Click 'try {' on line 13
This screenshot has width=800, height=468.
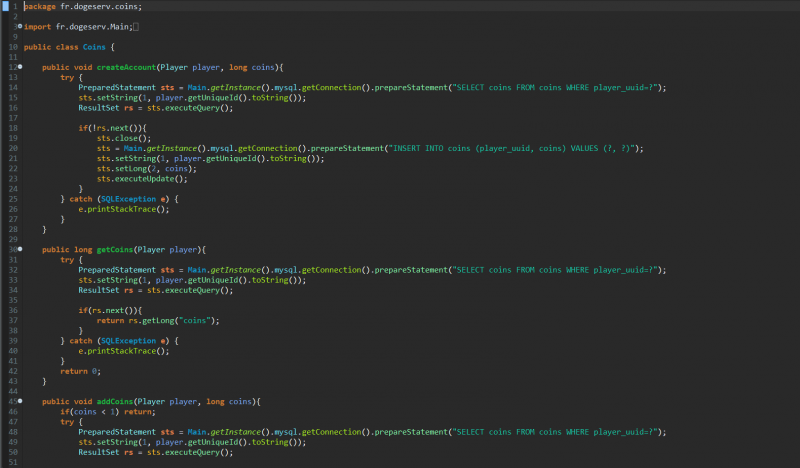pyautogui.click(x=71, y=78)
